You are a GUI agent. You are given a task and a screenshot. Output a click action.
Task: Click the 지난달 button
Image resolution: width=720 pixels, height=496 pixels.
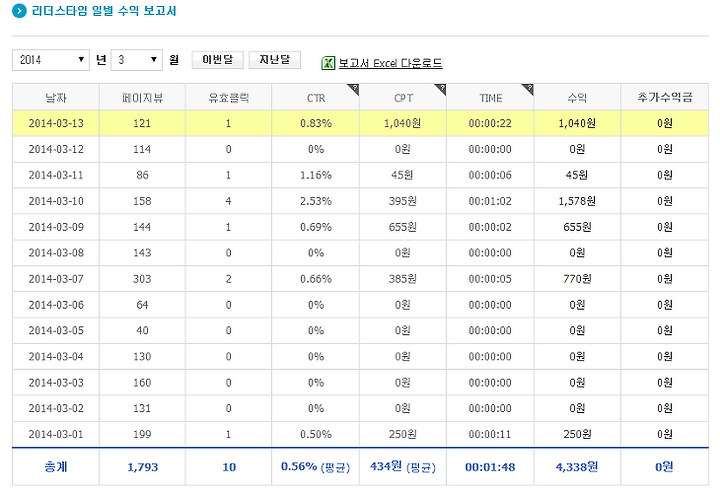tap(275, 60)
